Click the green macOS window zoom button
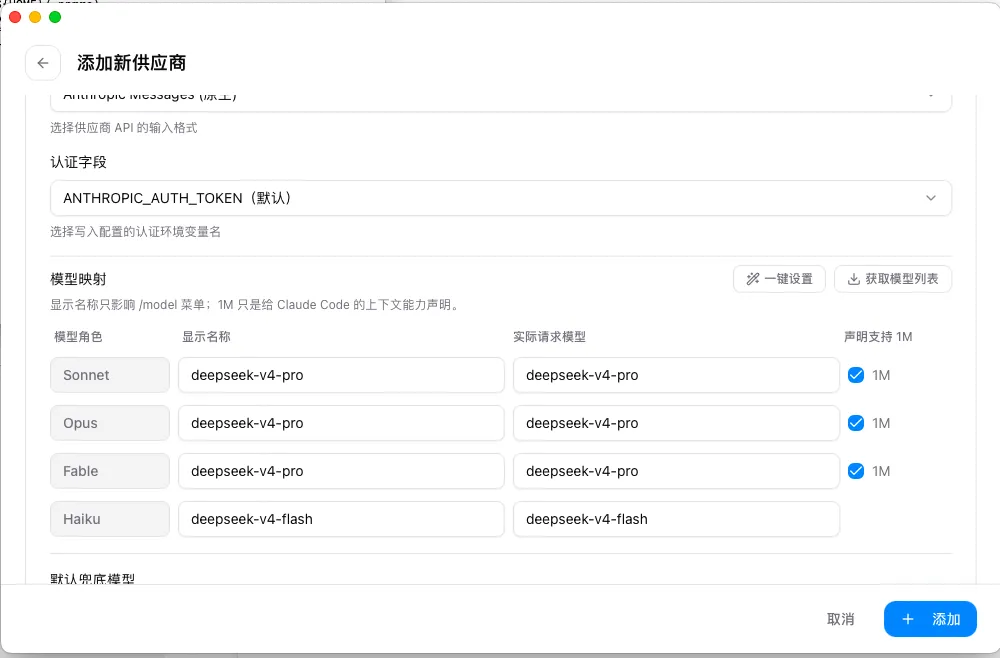This screenshot has height=658, width=1000. pyautogui.click(x=55, y=17)
